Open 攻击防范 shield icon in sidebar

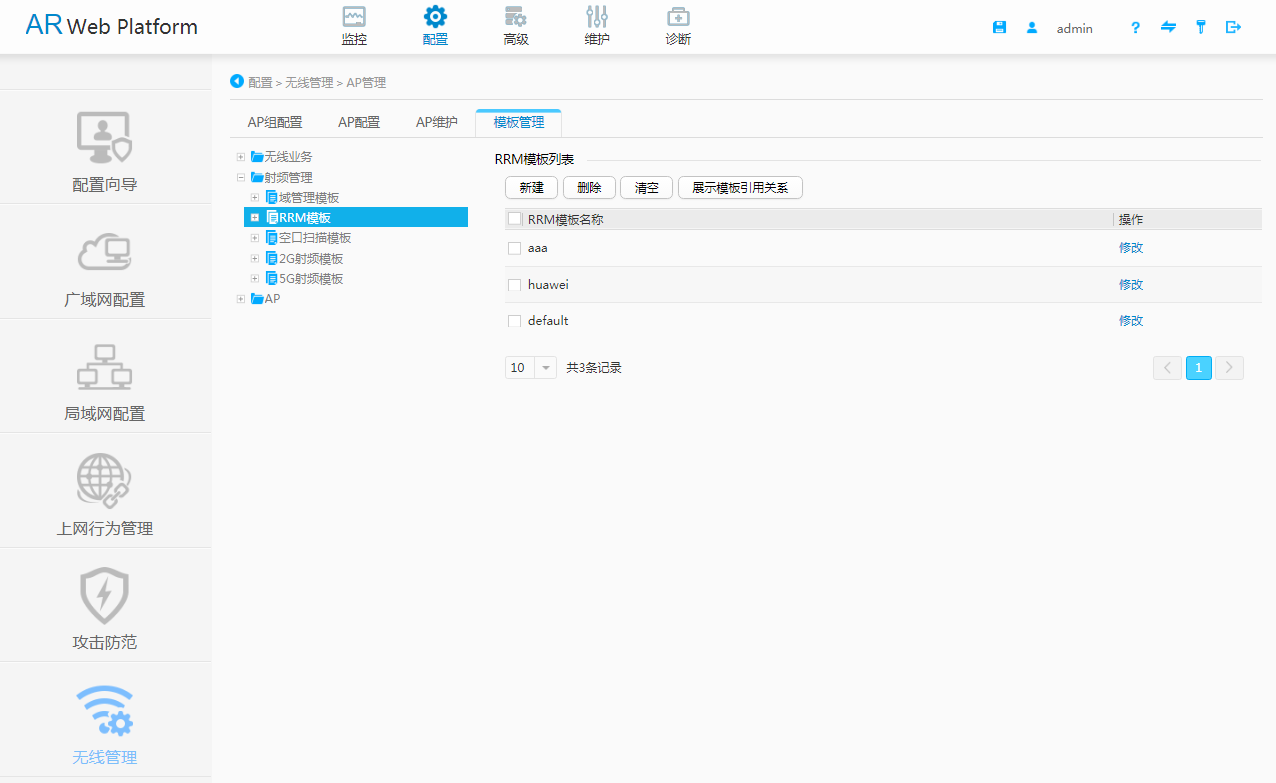tap(105, 596)
